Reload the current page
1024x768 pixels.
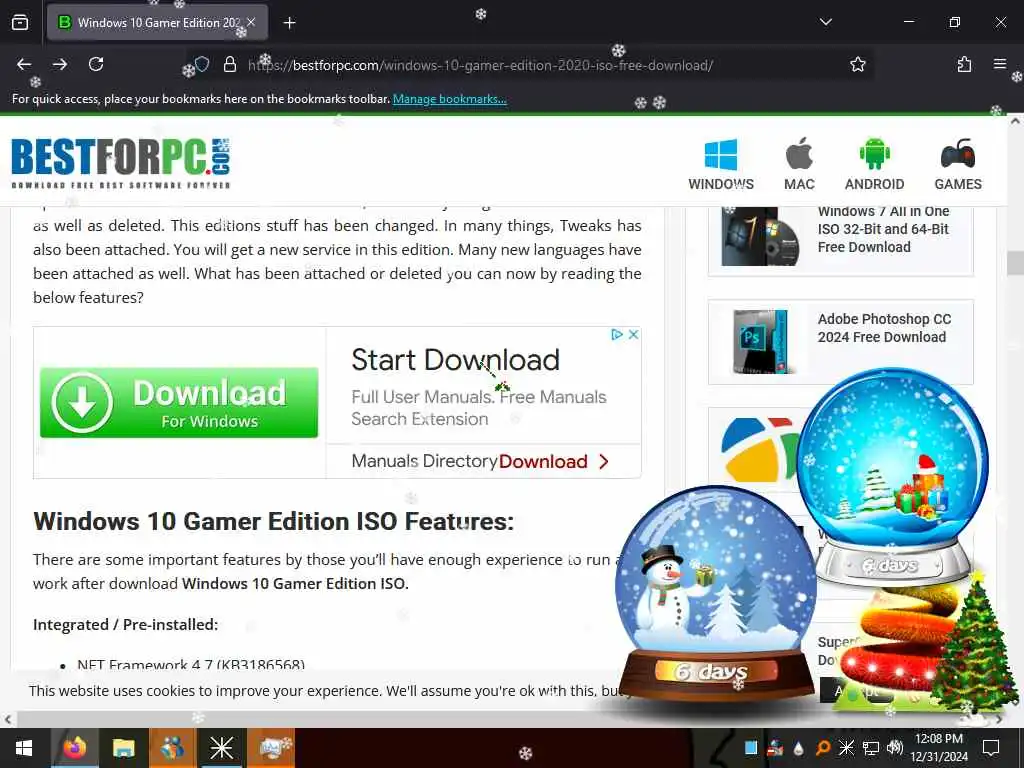click(x=96, y=65)
